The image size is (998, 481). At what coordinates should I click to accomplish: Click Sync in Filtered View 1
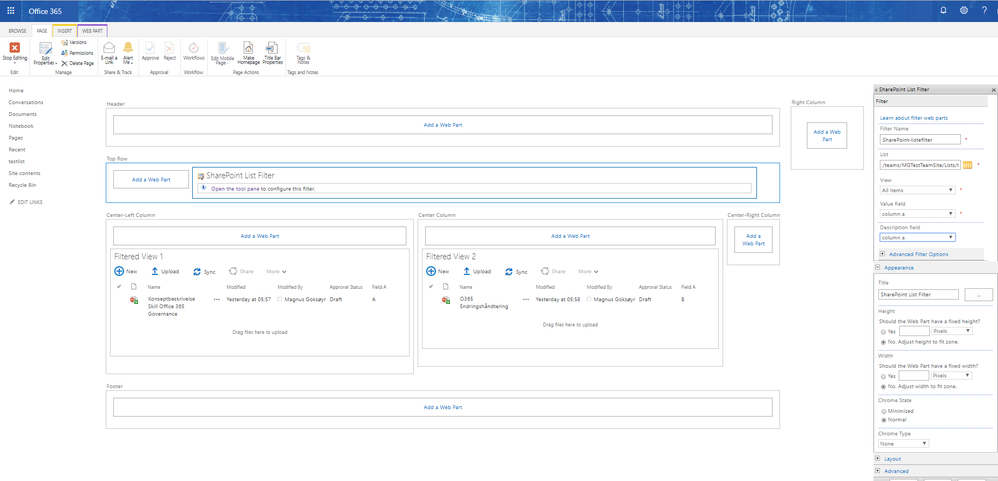pos(204,271)
